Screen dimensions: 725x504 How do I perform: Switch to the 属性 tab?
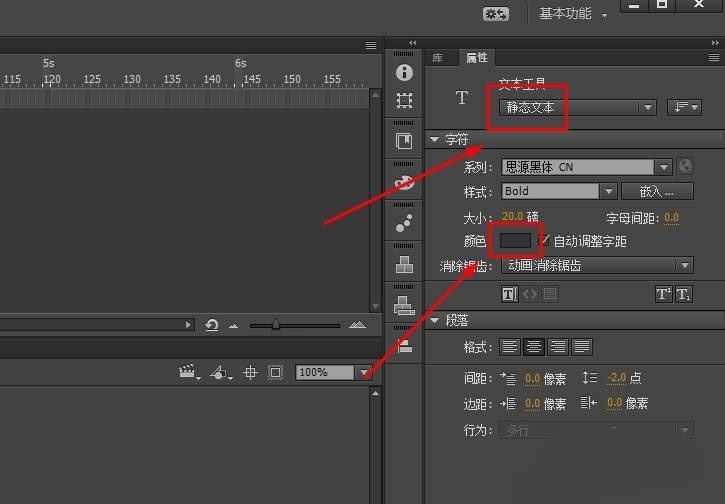click(477, 57)
